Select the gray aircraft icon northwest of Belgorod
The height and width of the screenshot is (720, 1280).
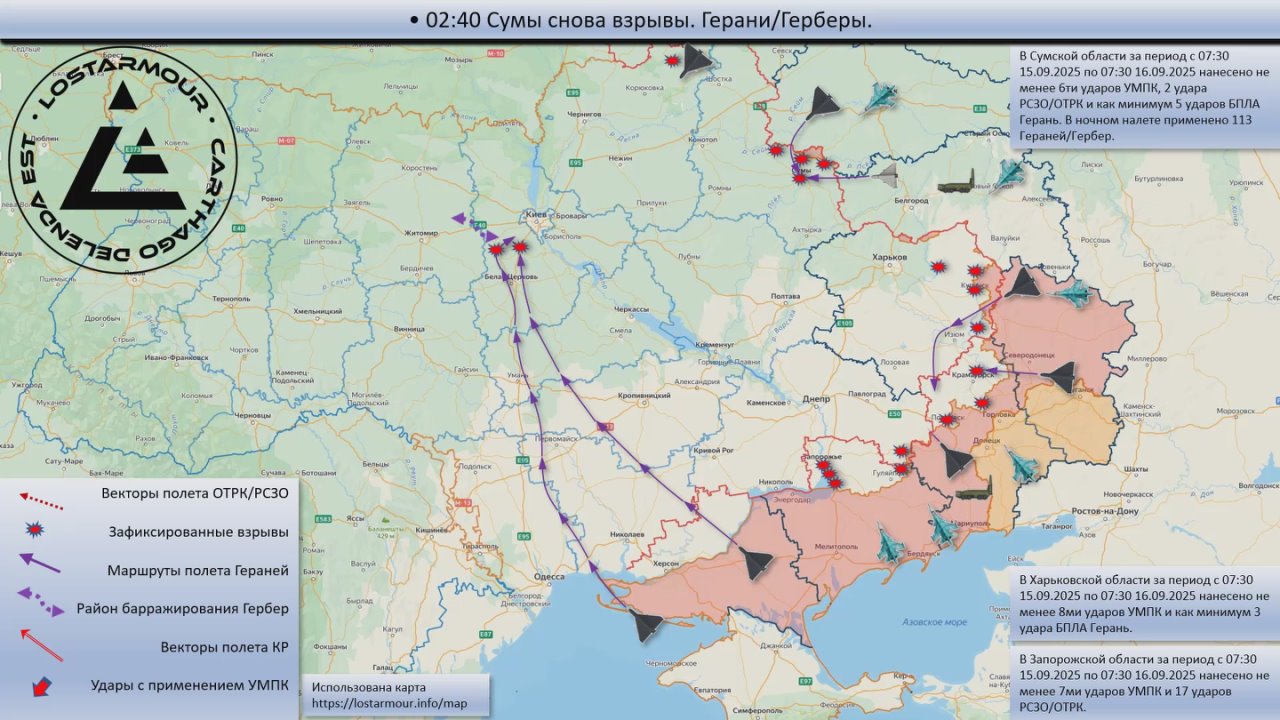point(885,176)
